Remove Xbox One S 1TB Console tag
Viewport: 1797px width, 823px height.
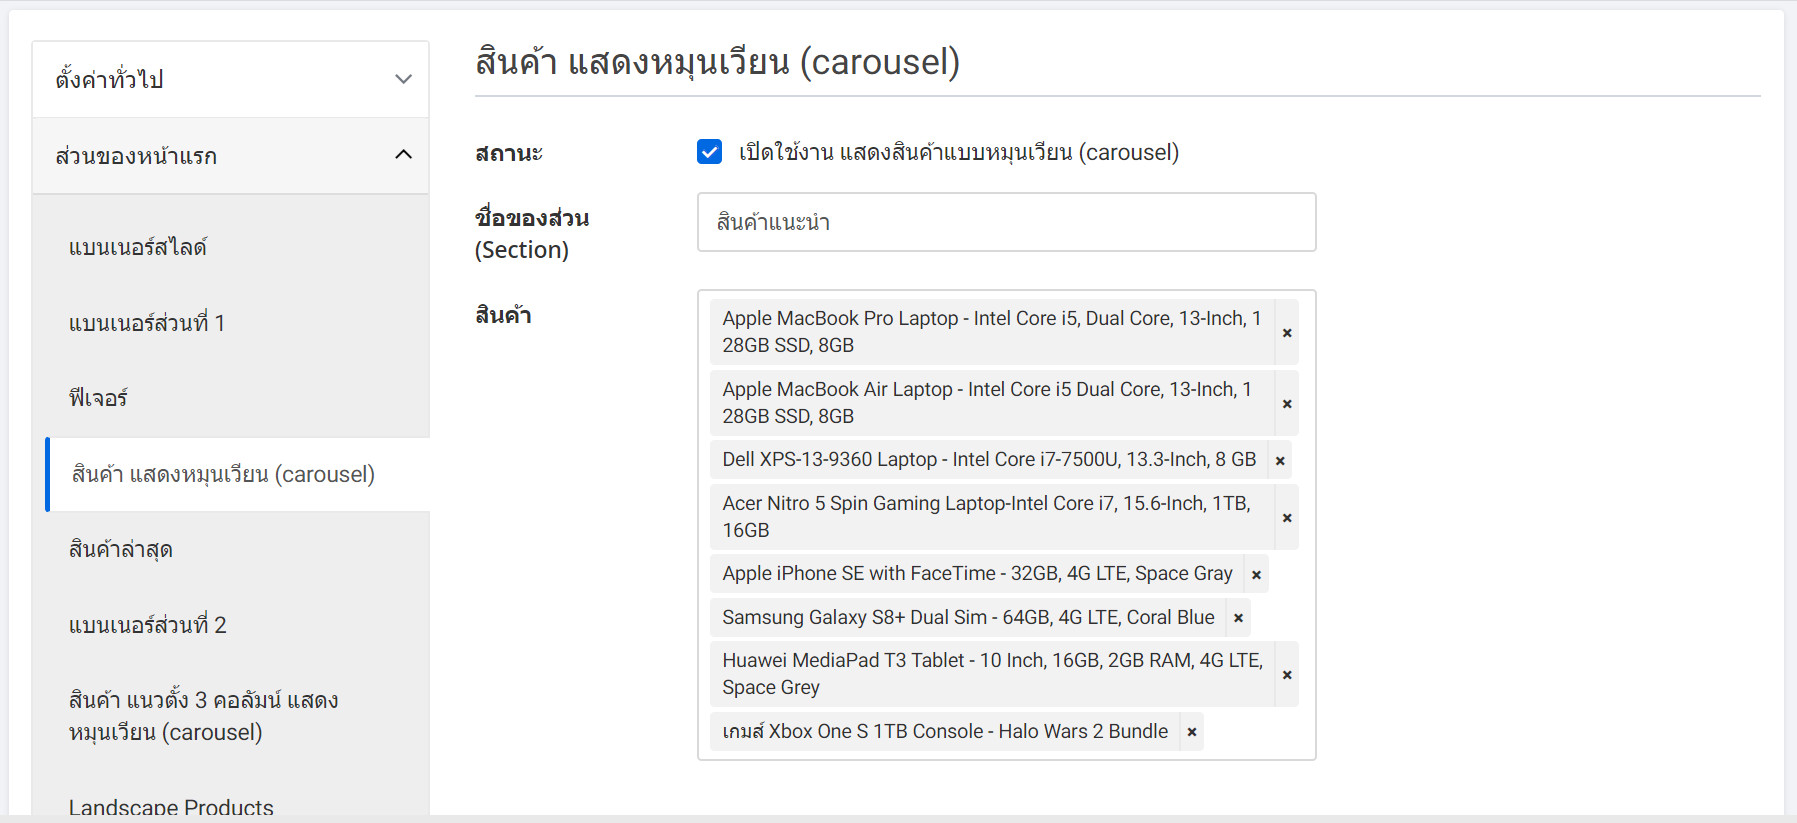(1192, 732)
